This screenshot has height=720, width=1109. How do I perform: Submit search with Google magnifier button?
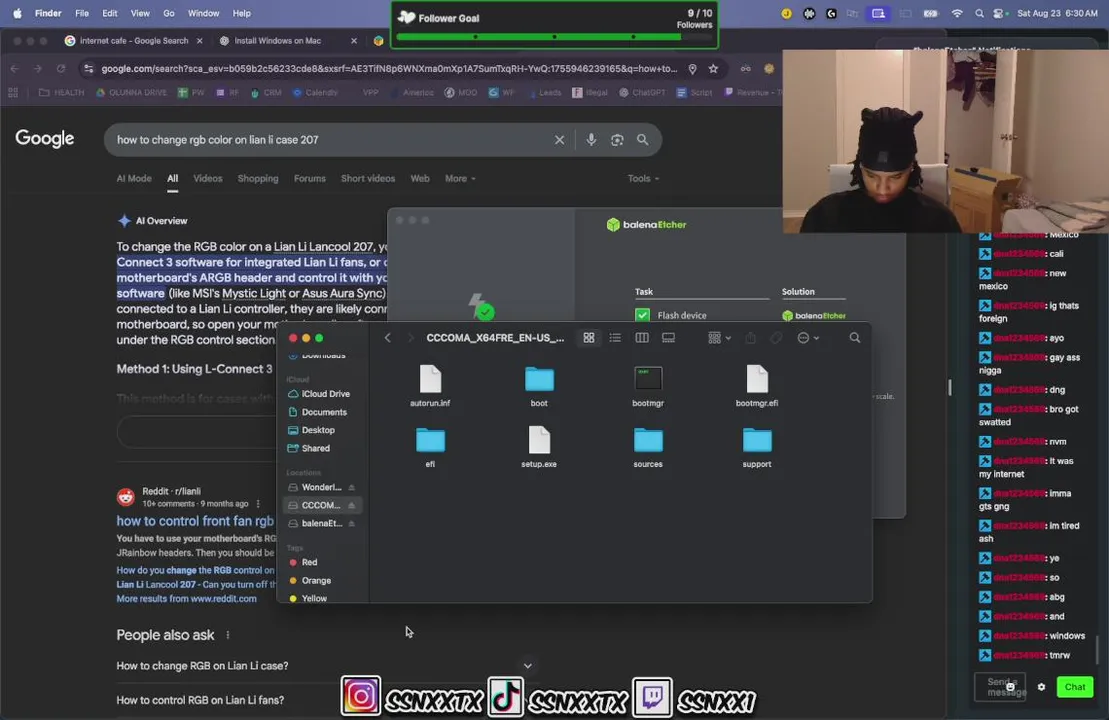click(642, 140)
